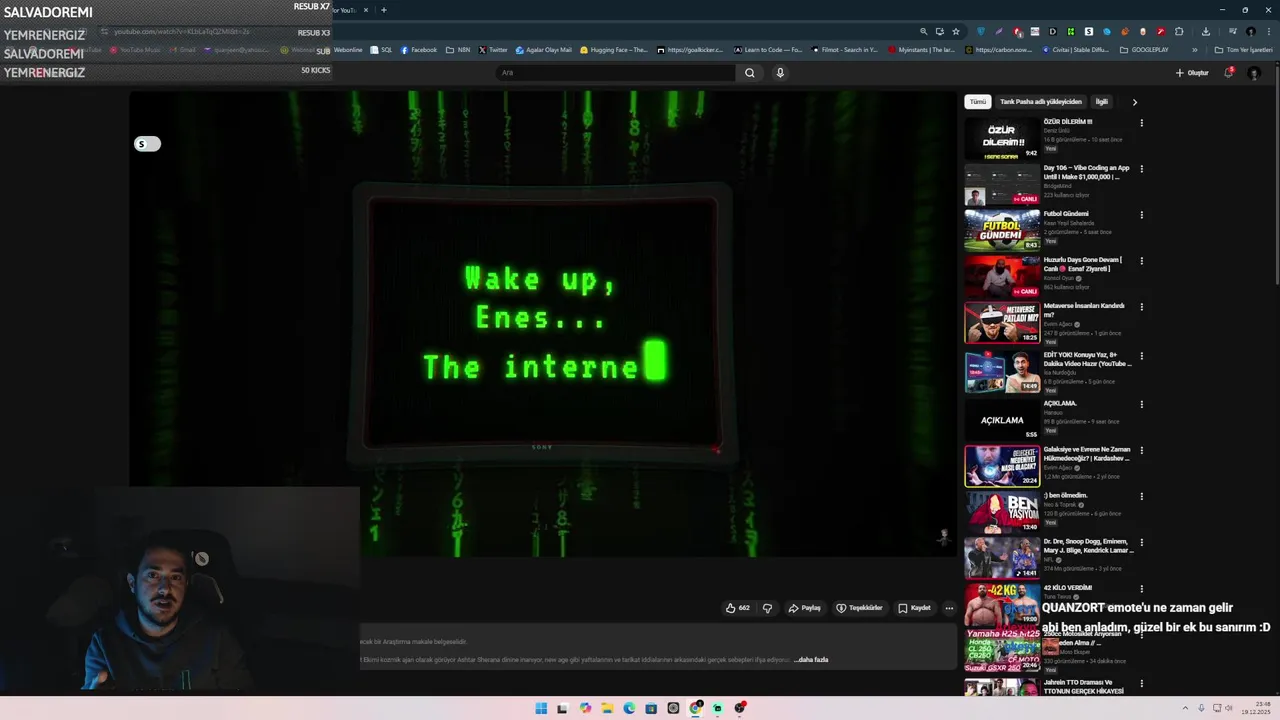This screenshot has width=1280, height=720.
Task: Open options menu for Metaverse İnsanları Kandırdı video
Action: [1141, 307]
